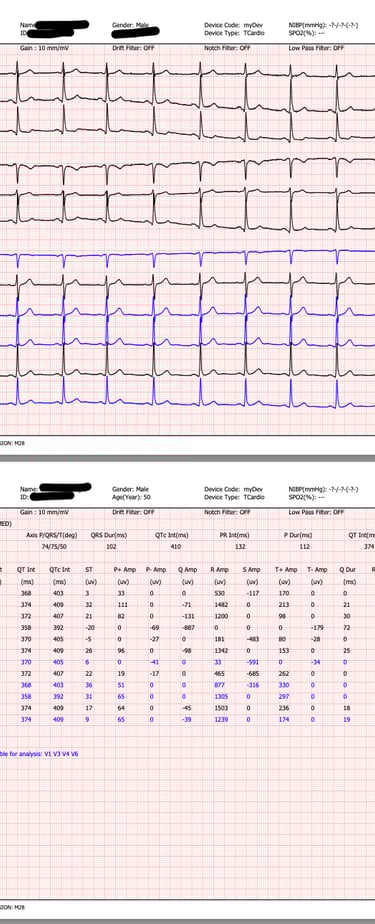This screenshot has height=924, width=375.
Task: Select the 'PR Int(ms)' label
Action: (x=234, y=536)
